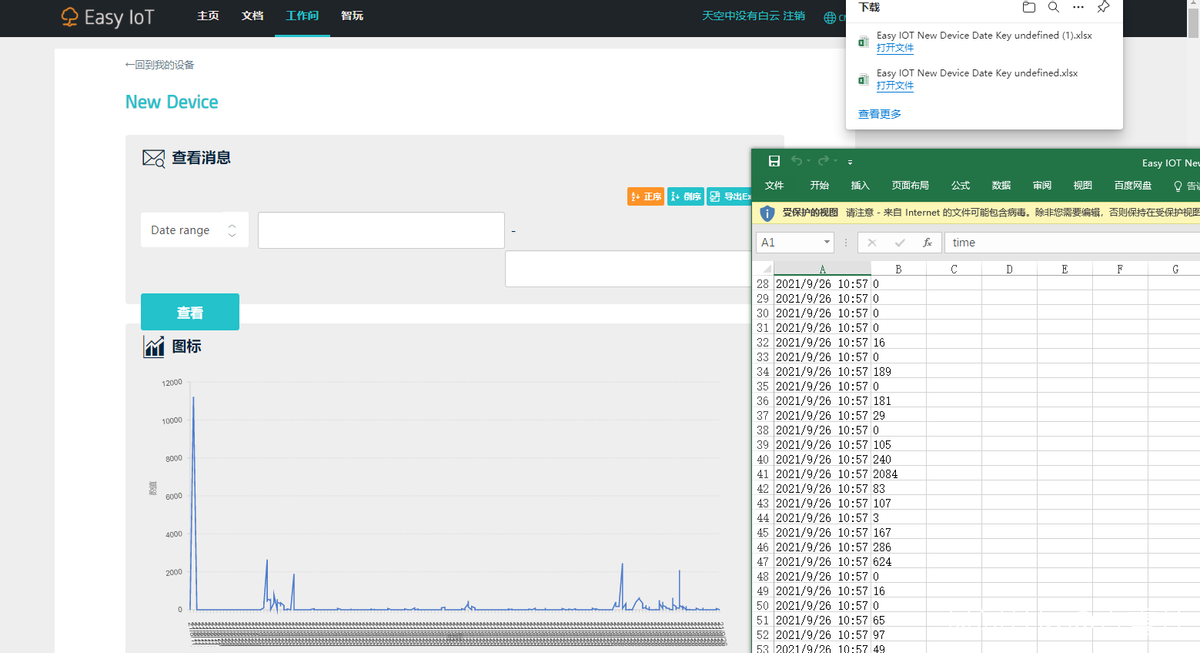Click the Excel save icon
Viewport: 1200px width, 653px height.
(774, 161)
